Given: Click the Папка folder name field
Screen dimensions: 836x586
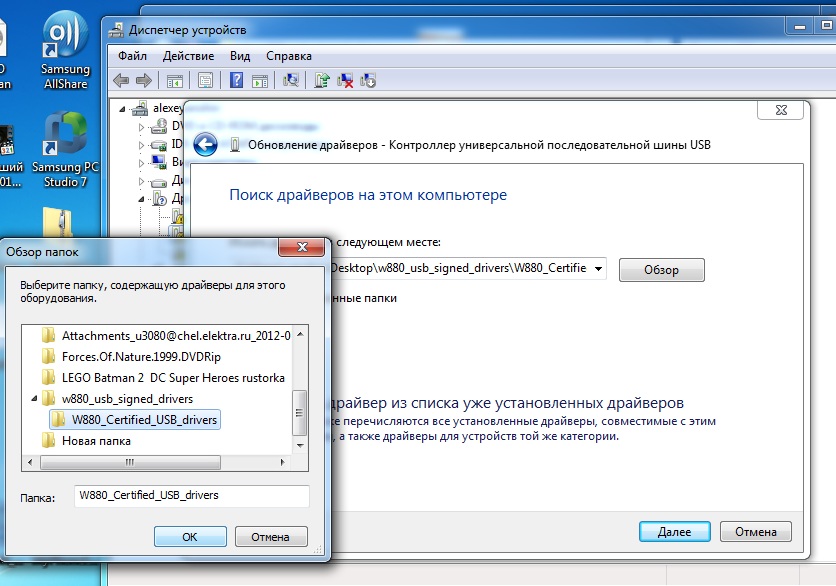Looking at the screenshot, I should pos(191,495).
